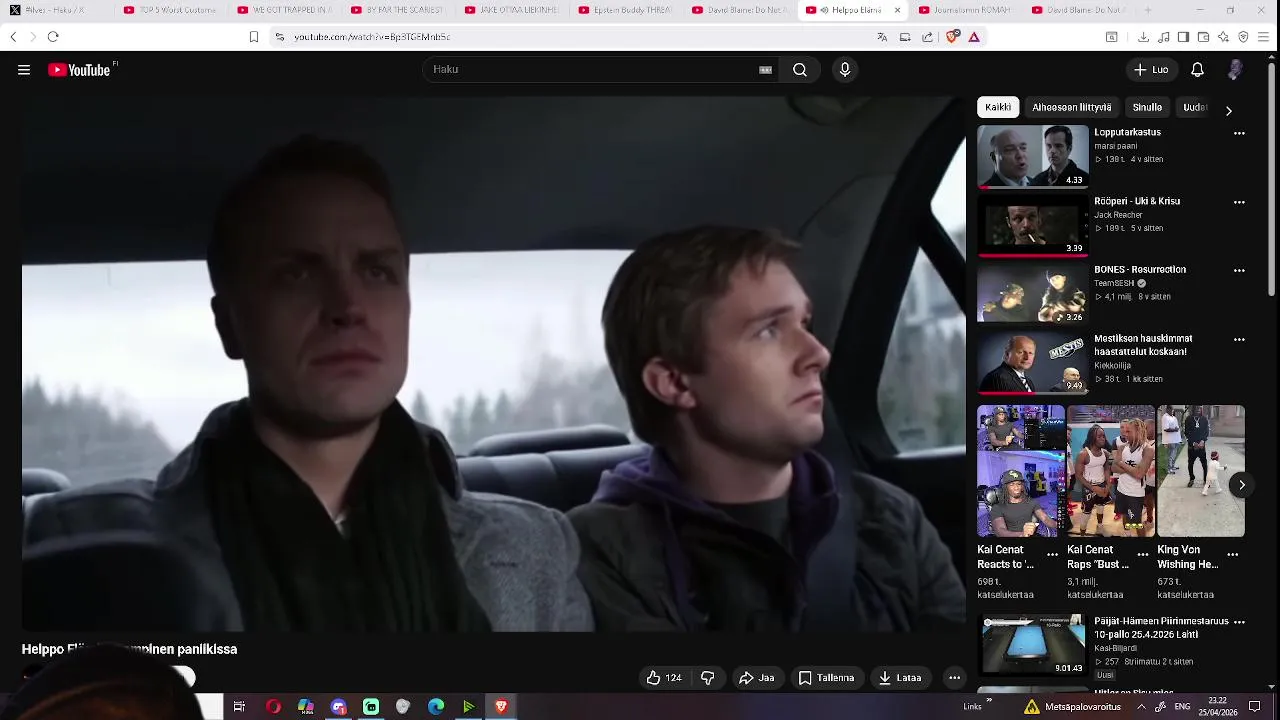
Task: Download video with Lataa button
Action: 900,678
